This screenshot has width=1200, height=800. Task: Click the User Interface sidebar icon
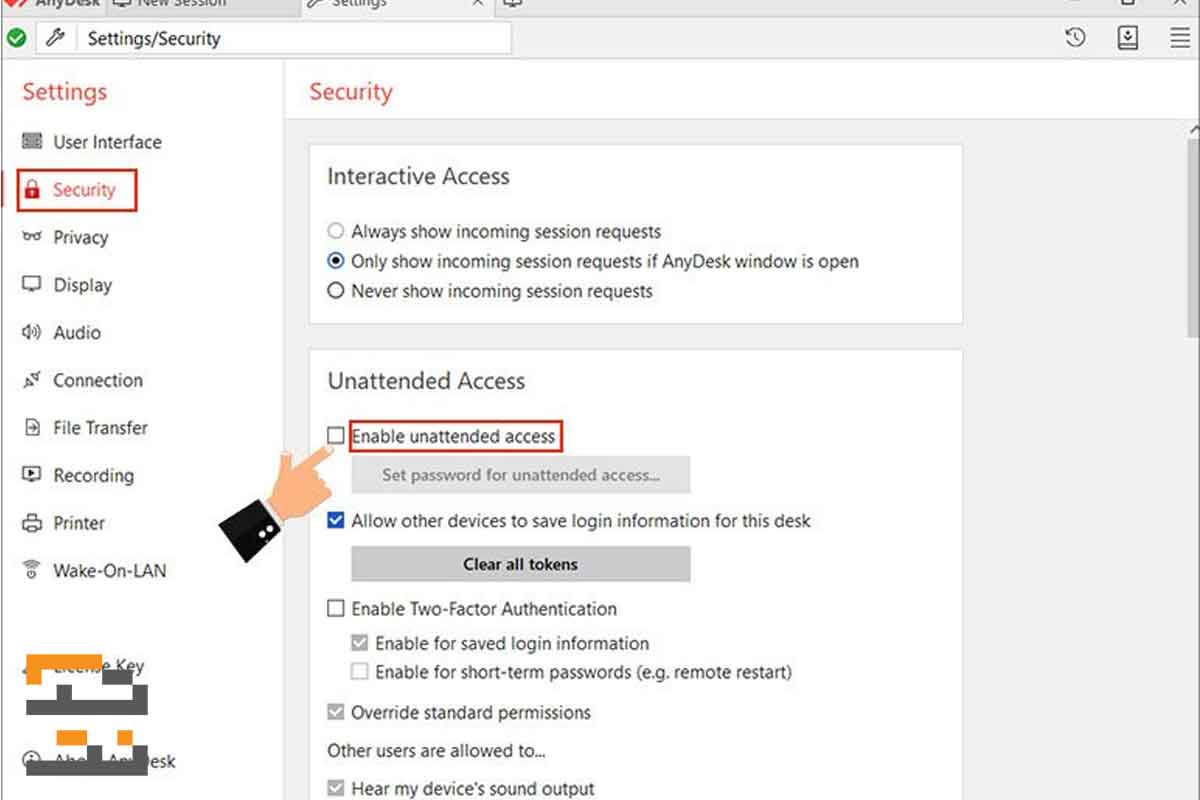[32, 142]
